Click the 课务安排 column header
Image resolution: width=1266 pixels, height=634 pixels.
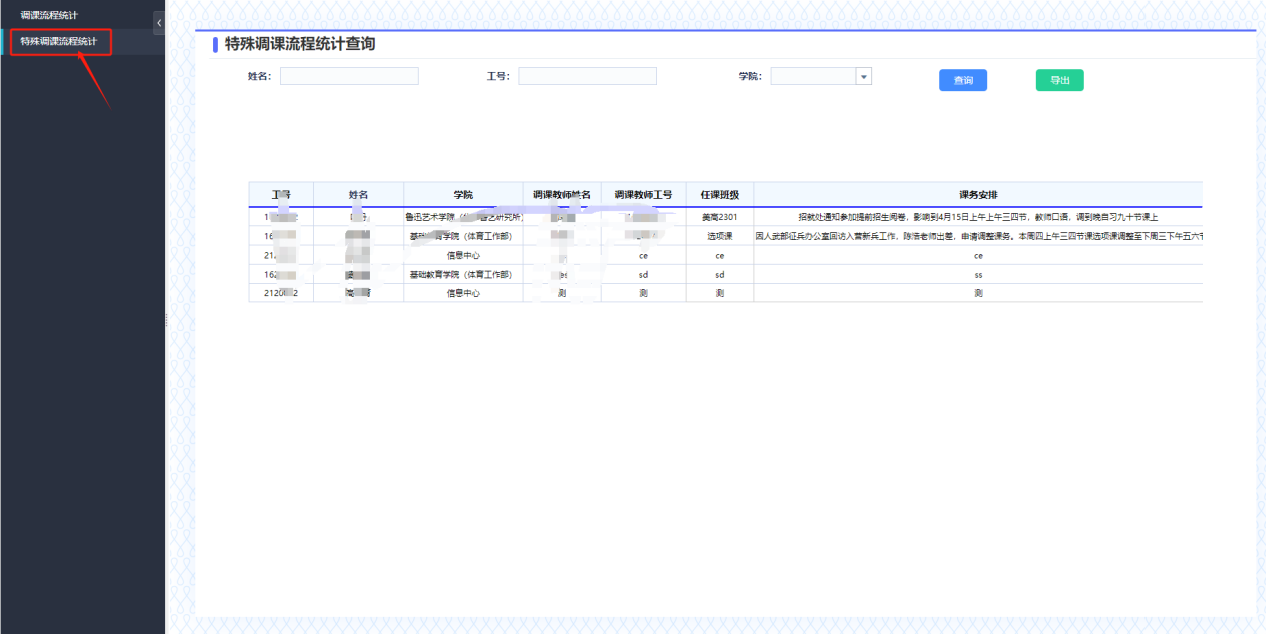[977, 195]
